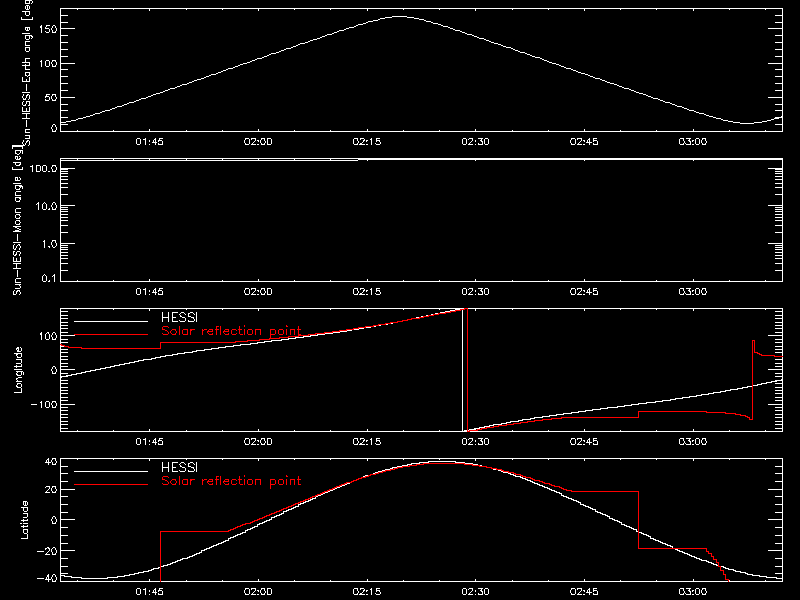Select 01:45 label under the Sun-HESSI-Earth plot
This screenshot has width=800, height=600.
pos(149,142)
